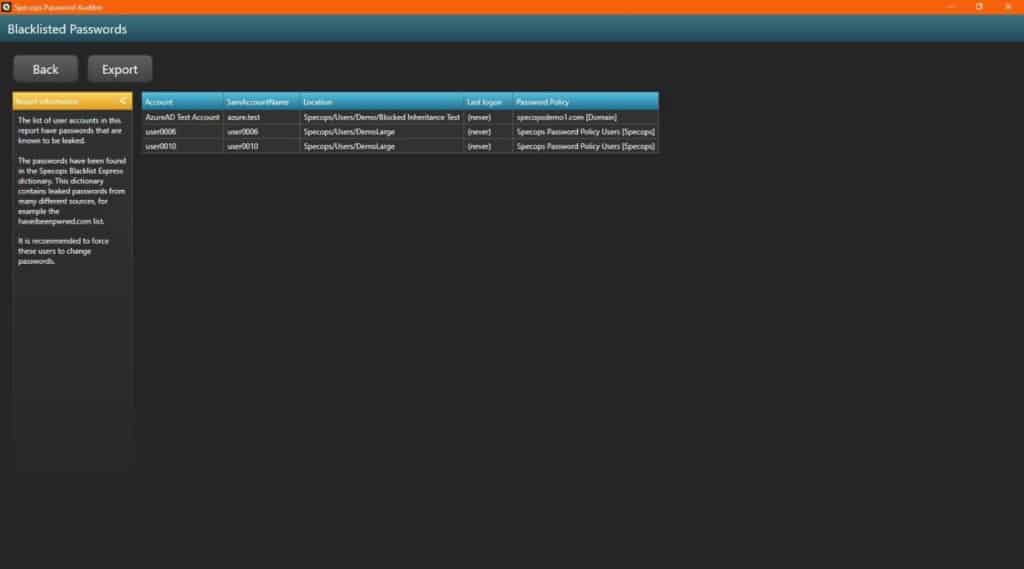Click the Export button
The image size is (1024, 569).
(x=120, y=69)
